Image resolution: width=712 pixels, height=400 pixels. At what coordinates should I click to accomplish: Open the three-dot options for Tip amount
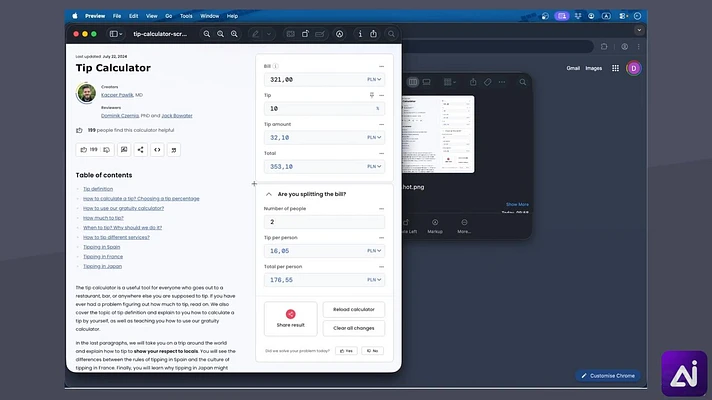click(381, 124)
